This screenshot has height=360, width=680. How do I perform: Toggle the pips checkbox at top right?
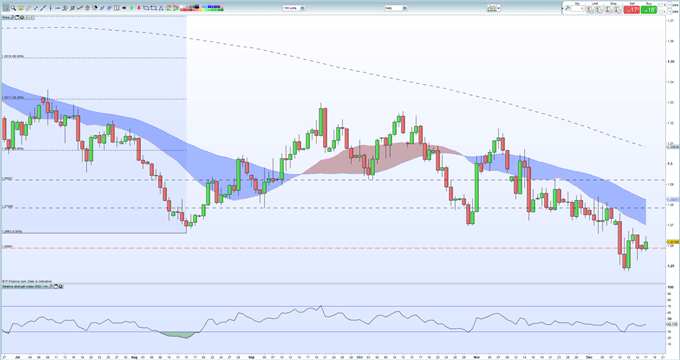coord(670,3)
